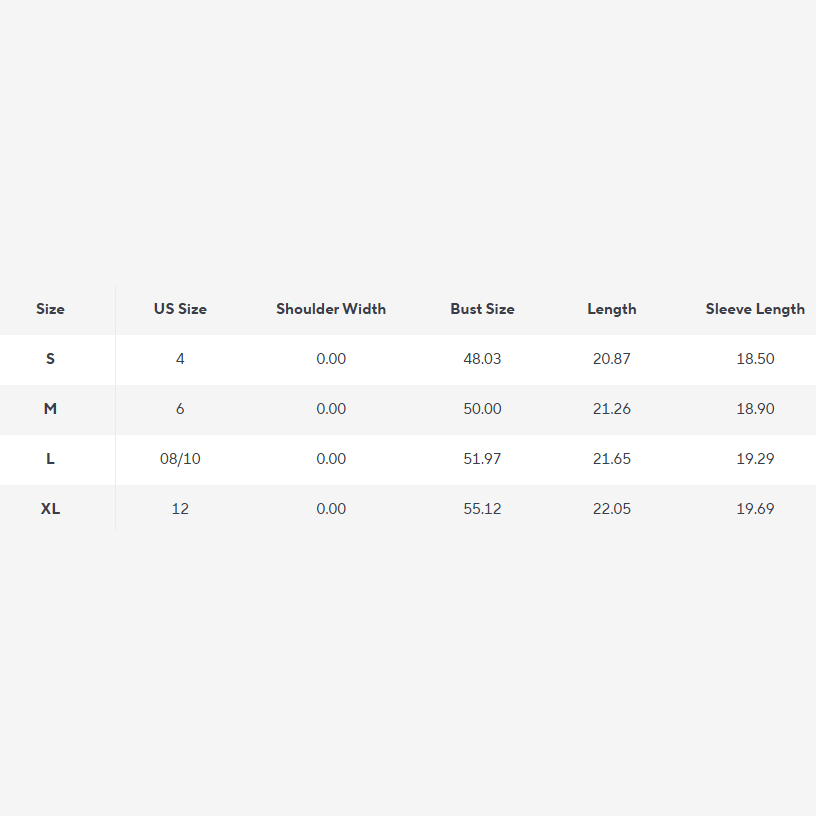
Task: Click the Shoulder Width column header
Action: [x=331, y=309]
